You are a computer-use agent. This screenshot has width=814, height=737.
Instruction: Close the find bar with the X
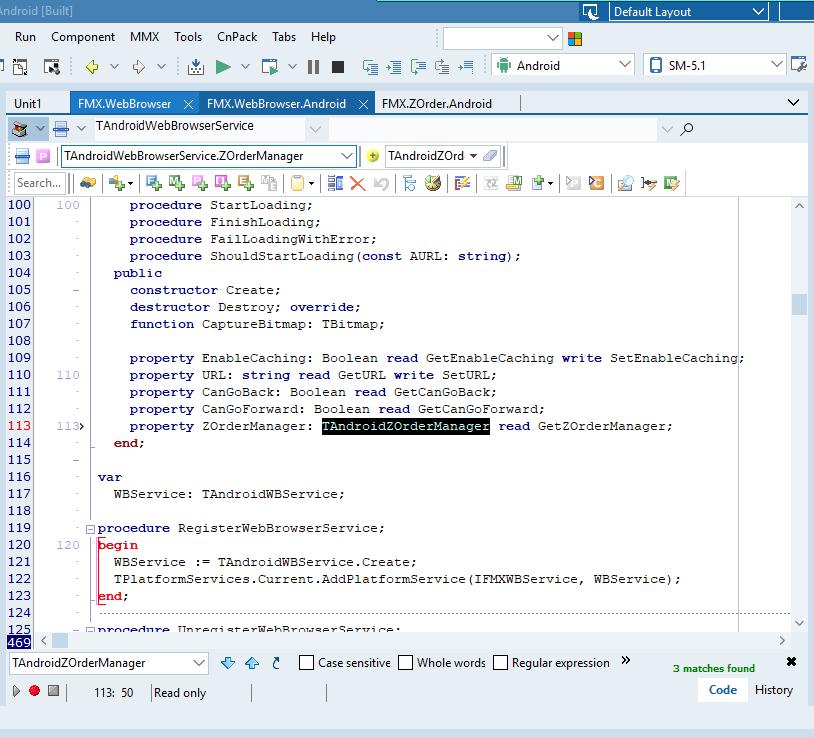point(791,661)
